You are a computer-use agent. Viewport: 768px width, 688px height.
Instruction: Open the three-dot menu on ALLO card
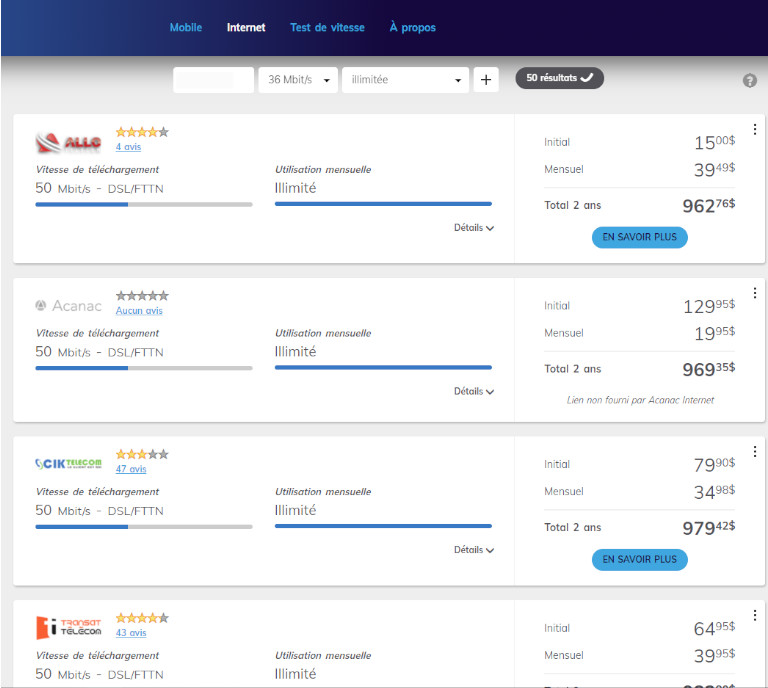click(x=755, y=130)
